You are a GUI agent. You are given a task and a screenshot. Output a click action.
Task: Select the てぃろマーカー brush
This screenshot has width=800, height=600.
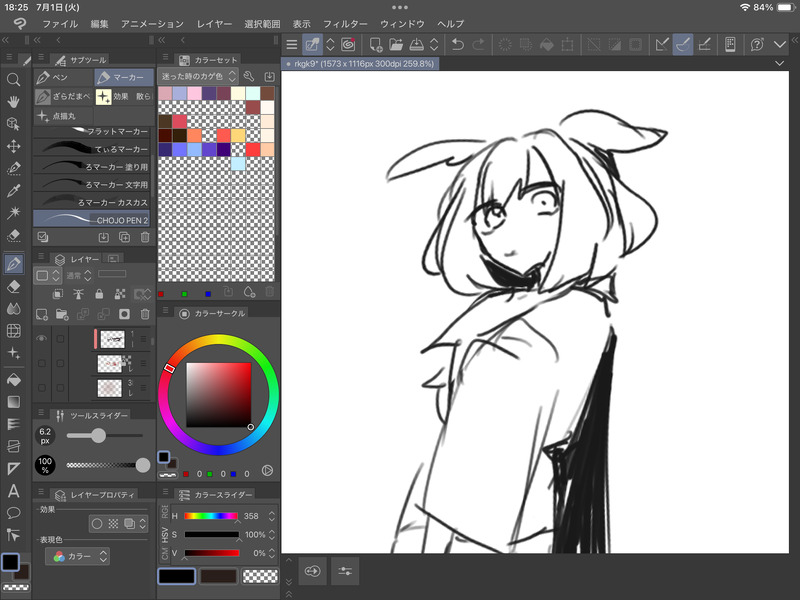click(92, 149)
